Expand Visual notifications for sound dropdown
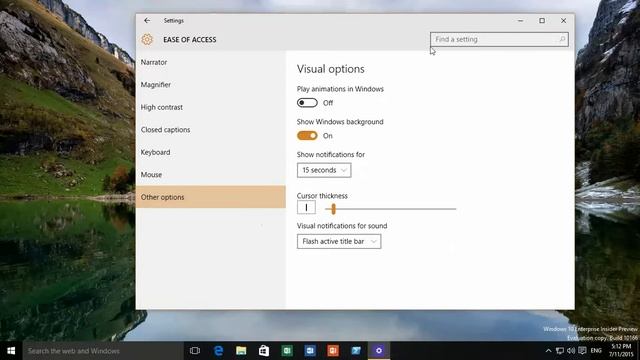 (339, 242)
